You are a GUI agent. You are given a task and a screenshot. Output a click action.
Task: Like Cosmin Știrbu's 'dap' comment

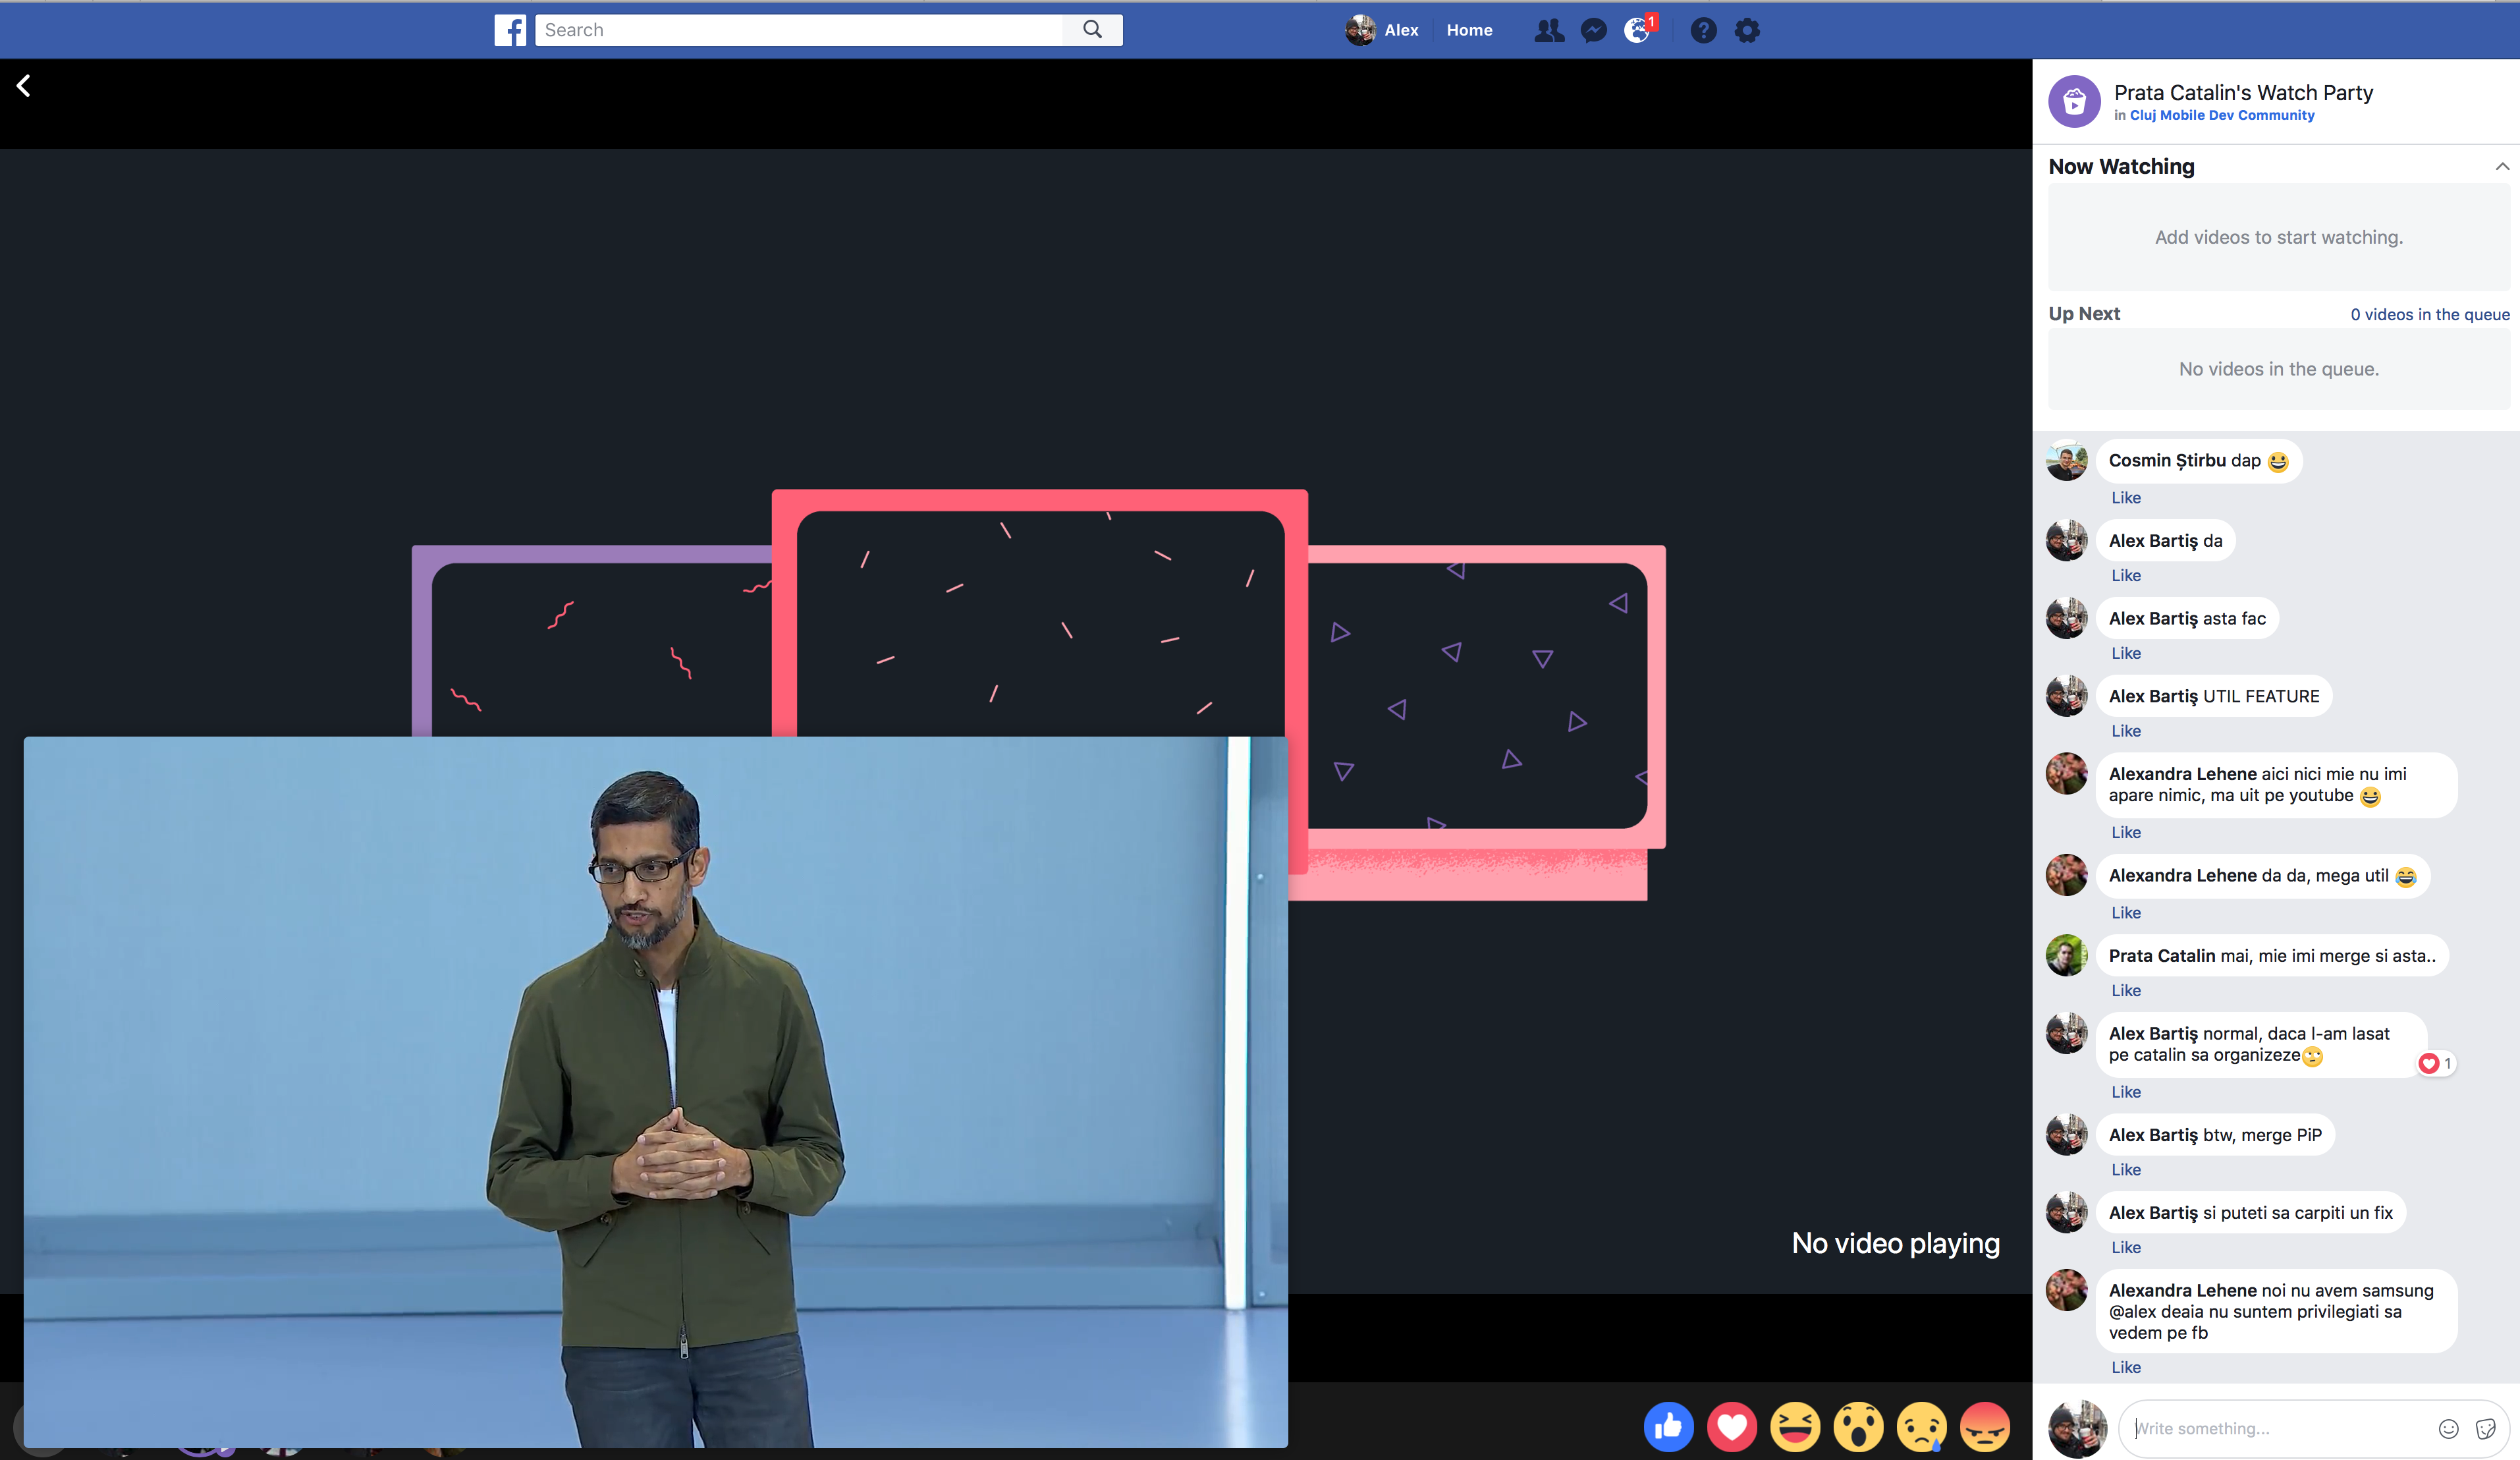[x=2126, y=497]
